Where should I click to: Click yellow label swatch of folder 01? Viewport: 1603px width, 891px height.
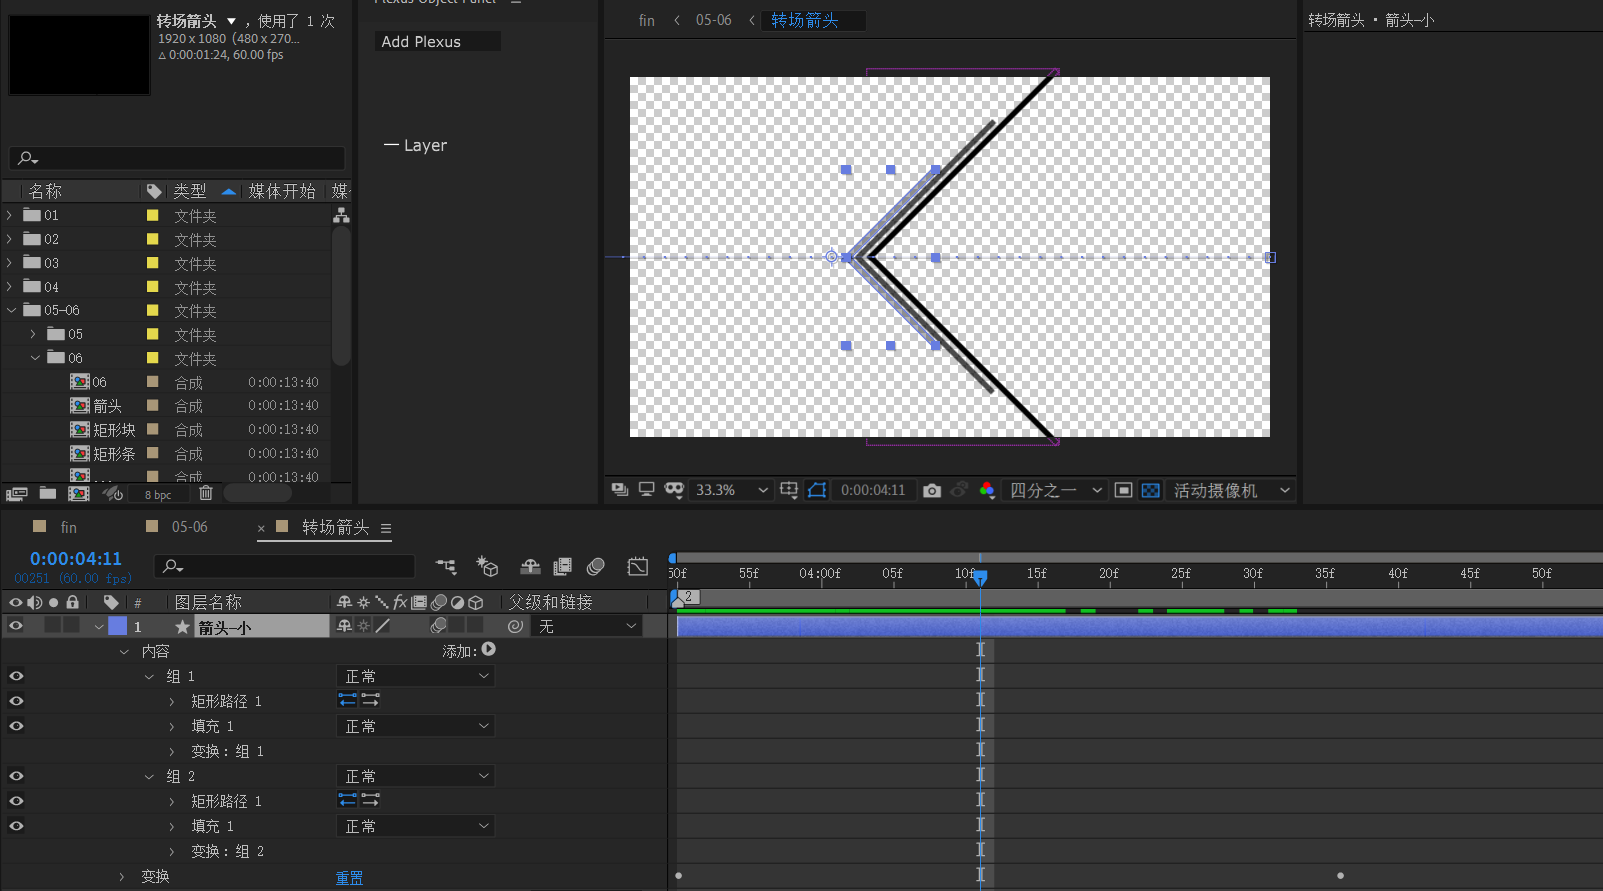(x=153, y=215)
